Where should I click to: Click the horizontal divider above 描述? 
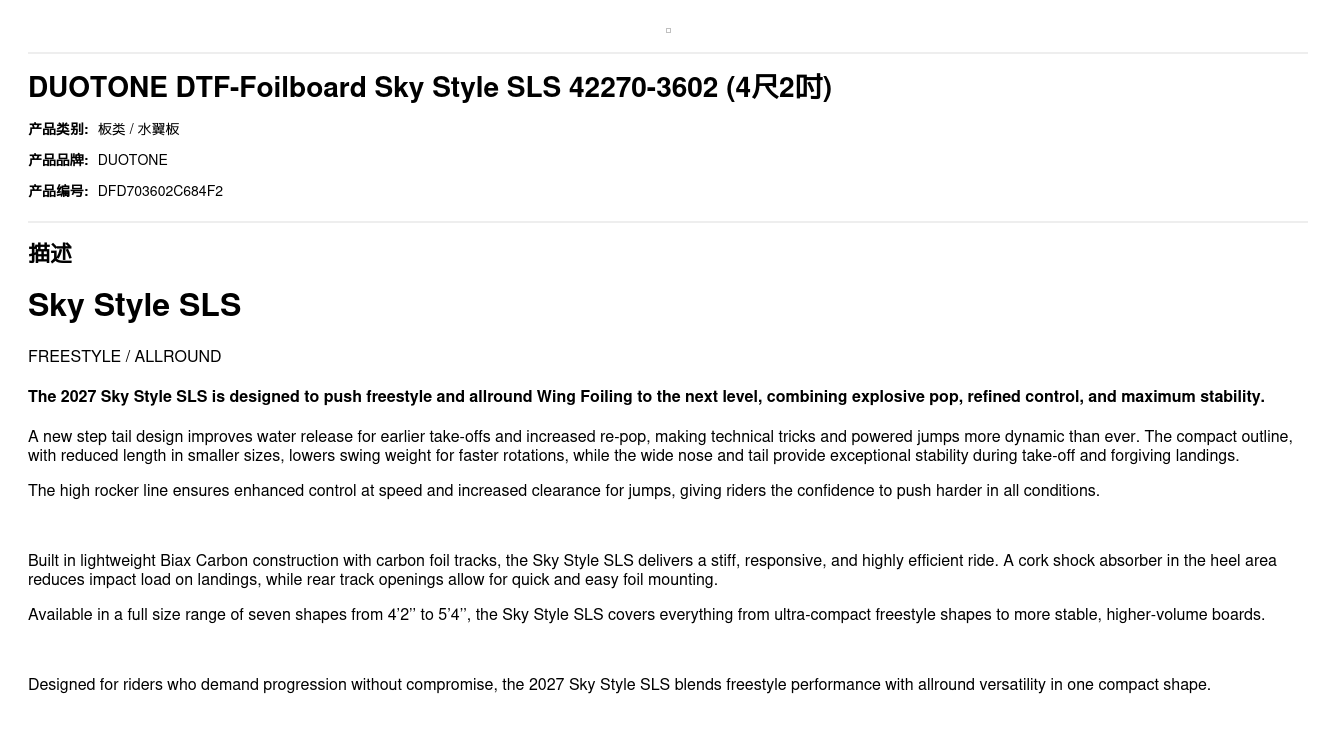668,222
